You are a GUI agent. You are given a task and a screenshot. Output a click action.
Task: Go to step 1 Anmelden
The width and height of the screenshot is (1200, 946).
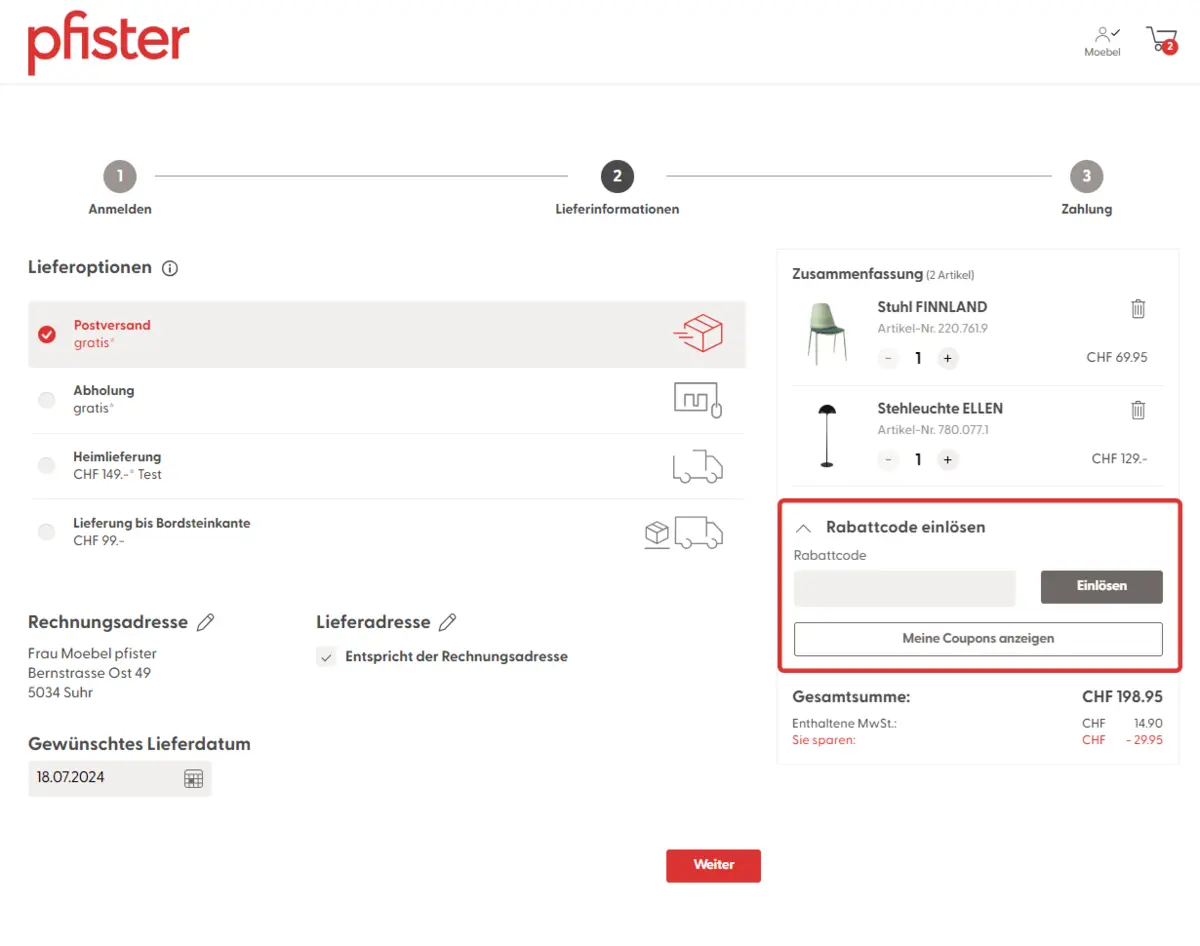pyautogui.click(x=120, y=178)
